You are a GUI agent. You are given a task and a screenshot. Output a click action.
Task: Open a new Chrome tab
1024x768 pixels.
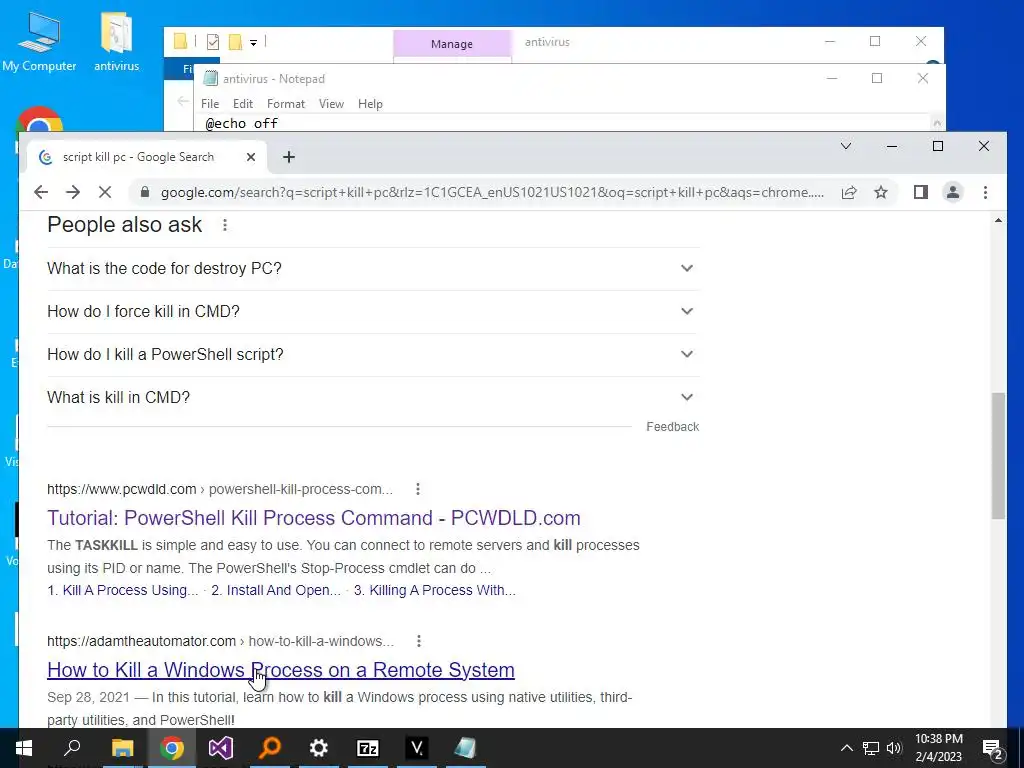point(289,157)
